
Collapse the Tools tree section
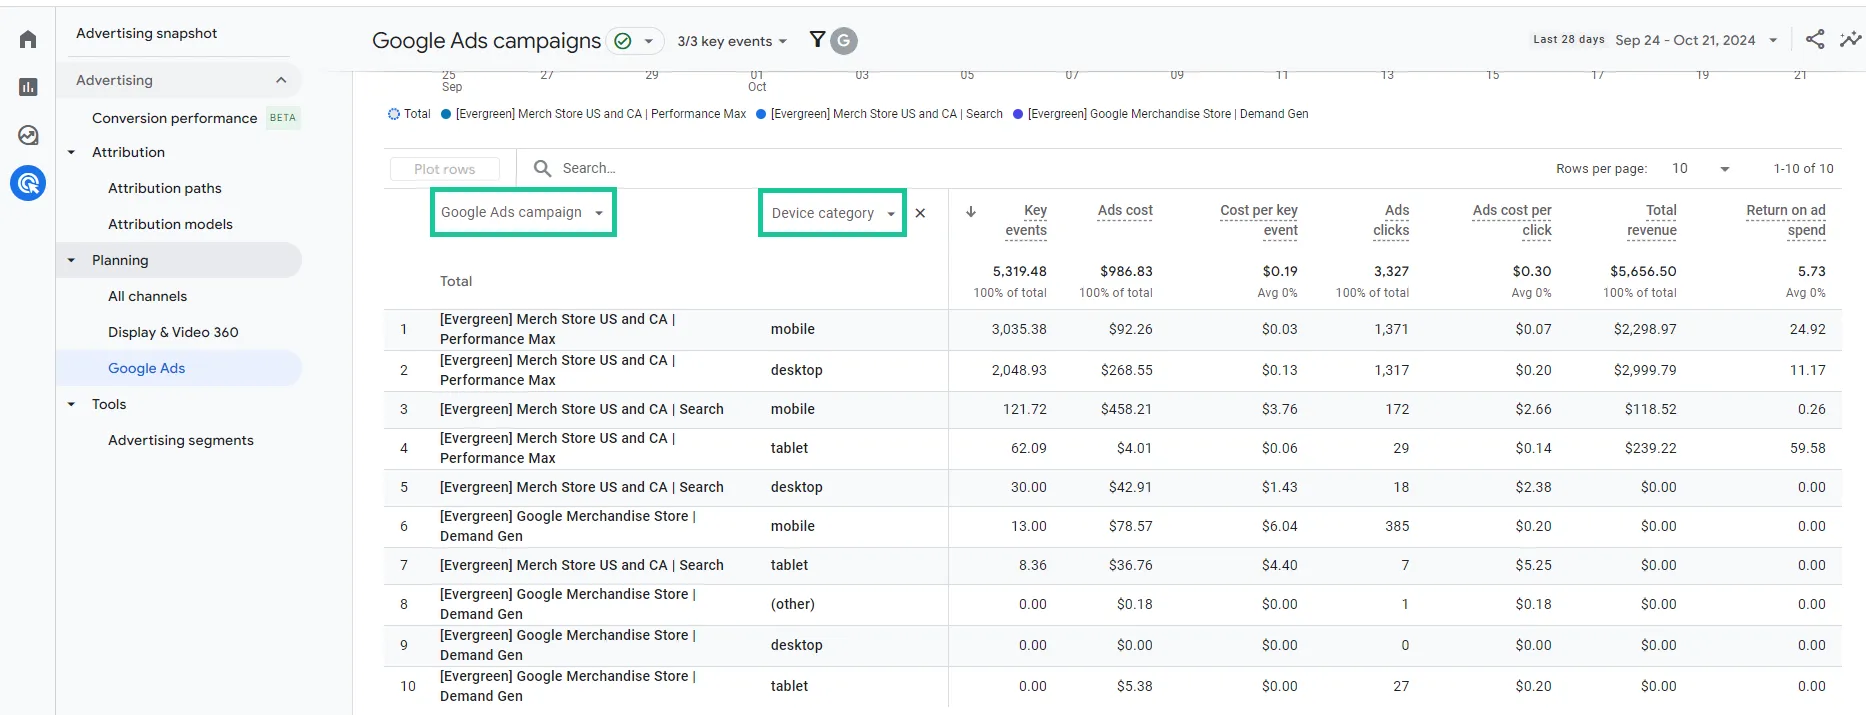pos(71,404)
